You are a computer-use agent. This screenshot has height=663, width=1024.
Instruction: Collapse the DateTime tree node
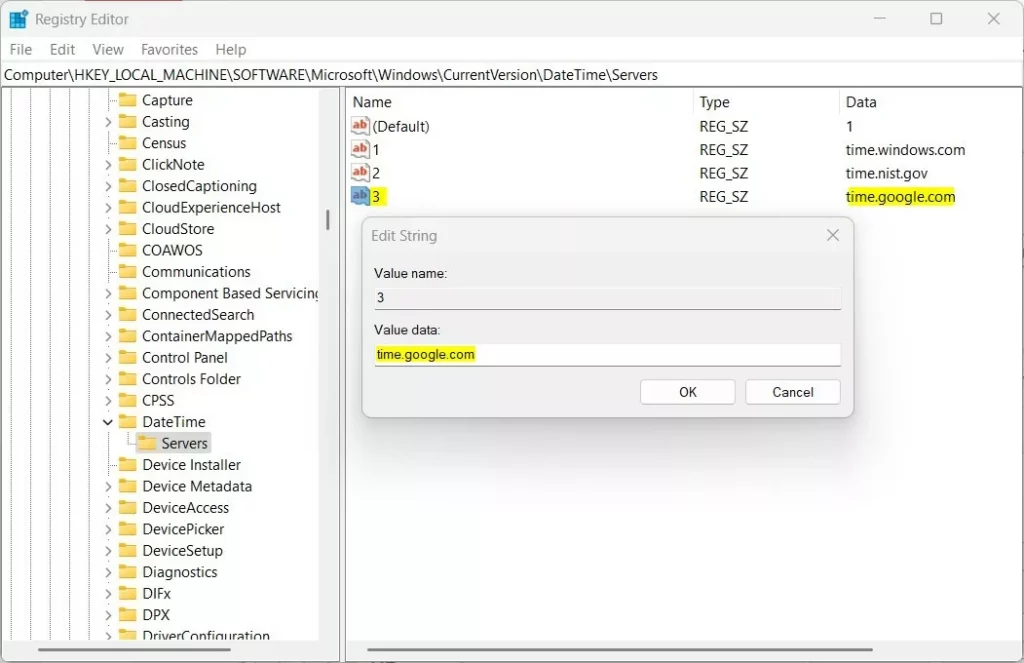coord(108,422)
